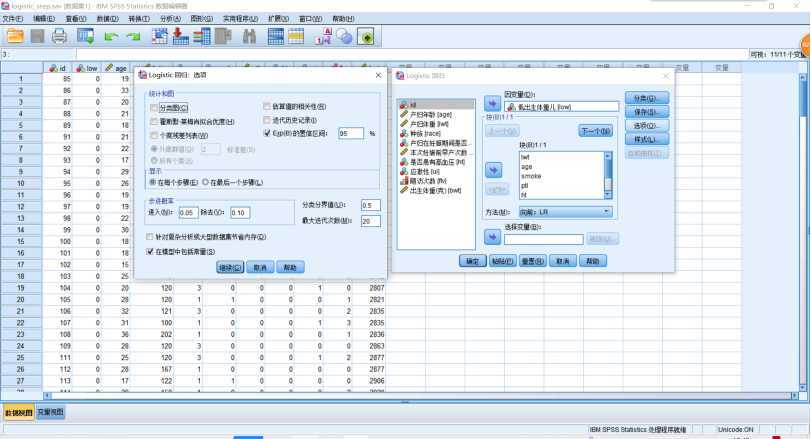
Task: Check the correlations of estimates checkbox
Action: pyautogui.click(x=267, y=107)
